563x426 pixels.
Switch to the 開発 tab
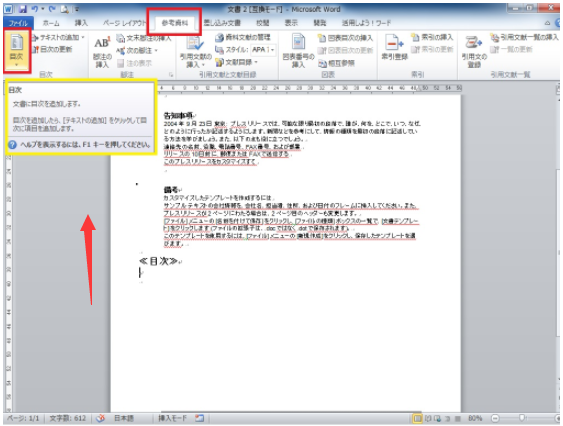point(320,23)
